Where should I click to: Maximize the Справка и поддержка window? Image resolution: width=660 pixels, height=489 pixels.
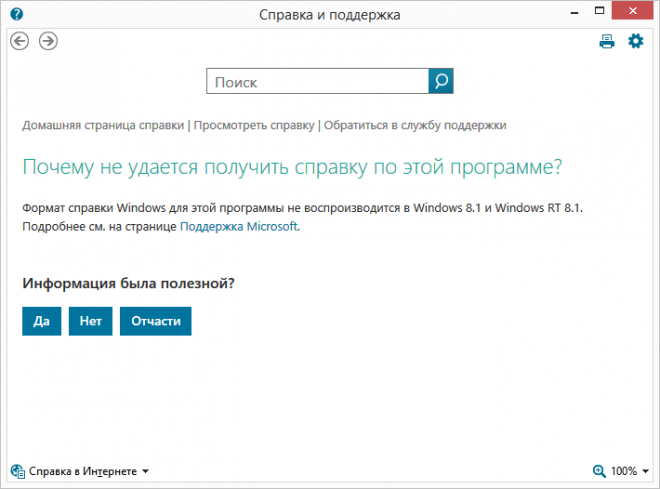(599, 11)
